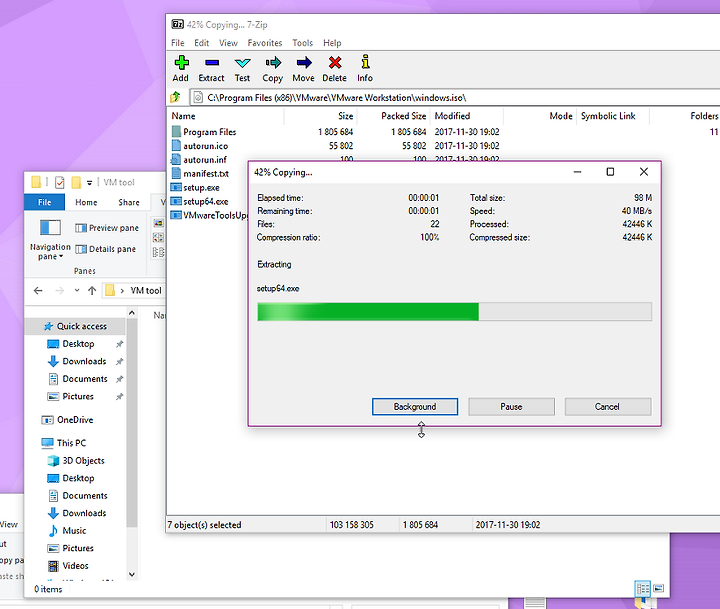
Task: Click the Explorer Up arrow
Action: click(92, 290)
